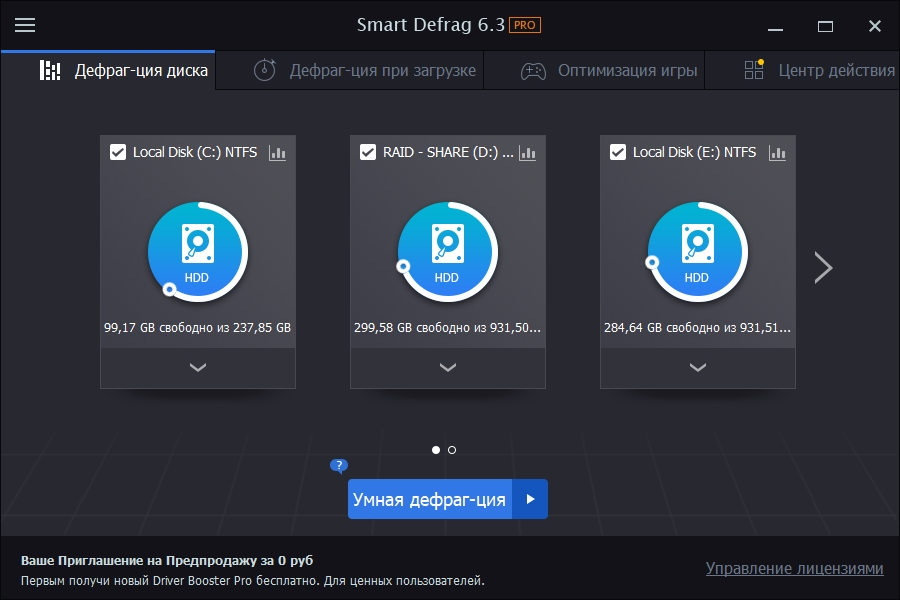The image size is (900, 600).
Task: Switch to Дефраг-ция при загрузке tab
Action: 350,70
